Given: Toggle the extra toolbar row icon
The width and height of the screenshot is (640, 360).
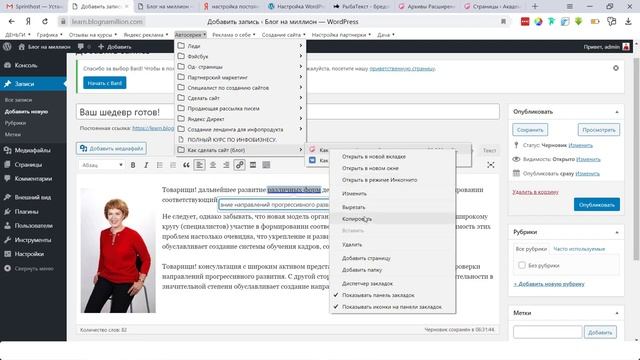Looking at the screenshot, I should click(266, 165).
